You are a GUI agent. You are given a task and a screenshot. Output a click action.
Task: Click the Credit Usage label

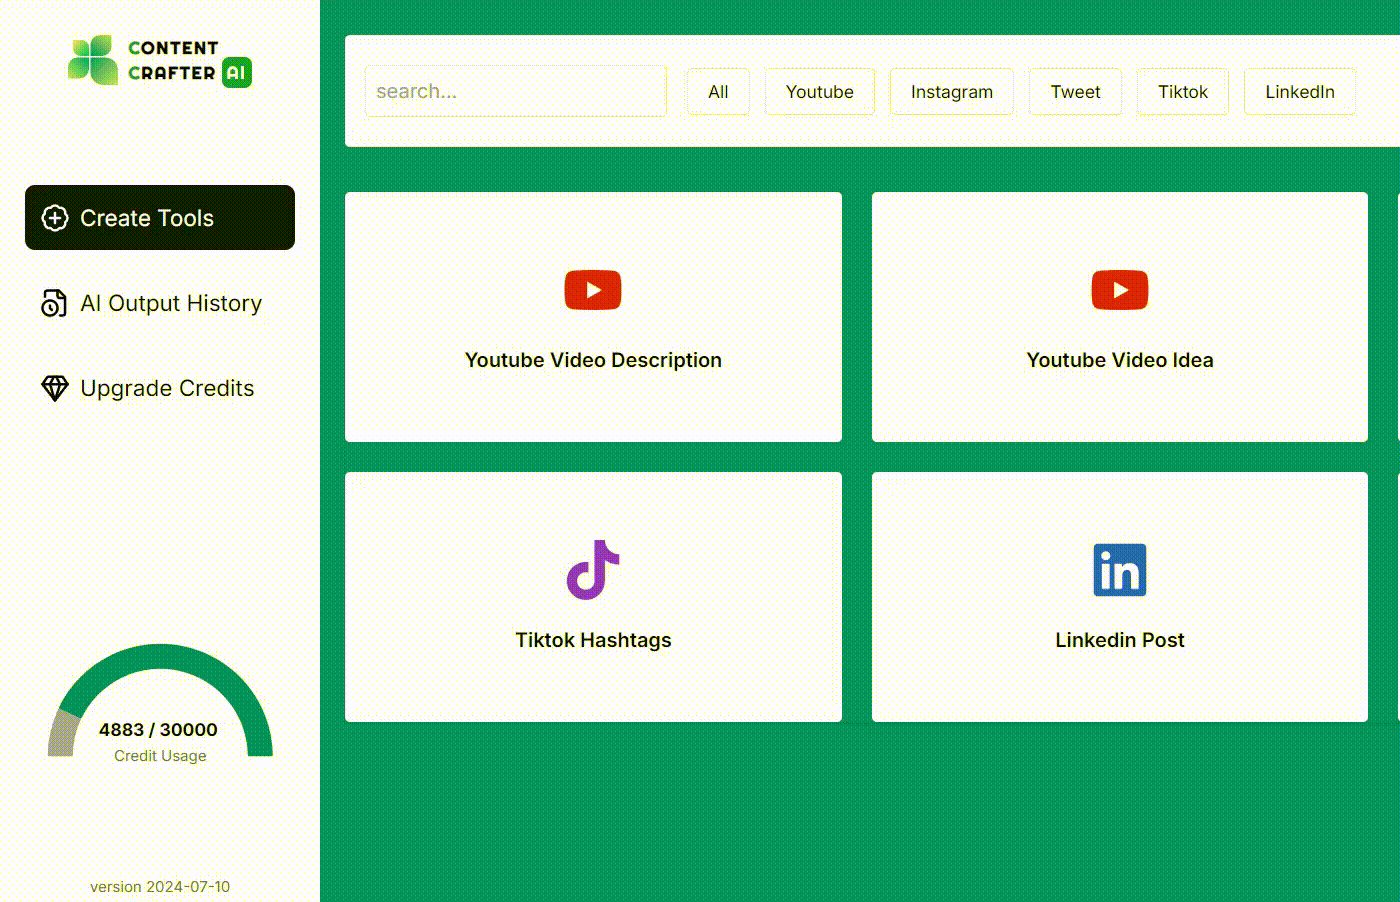pos(160,756)
